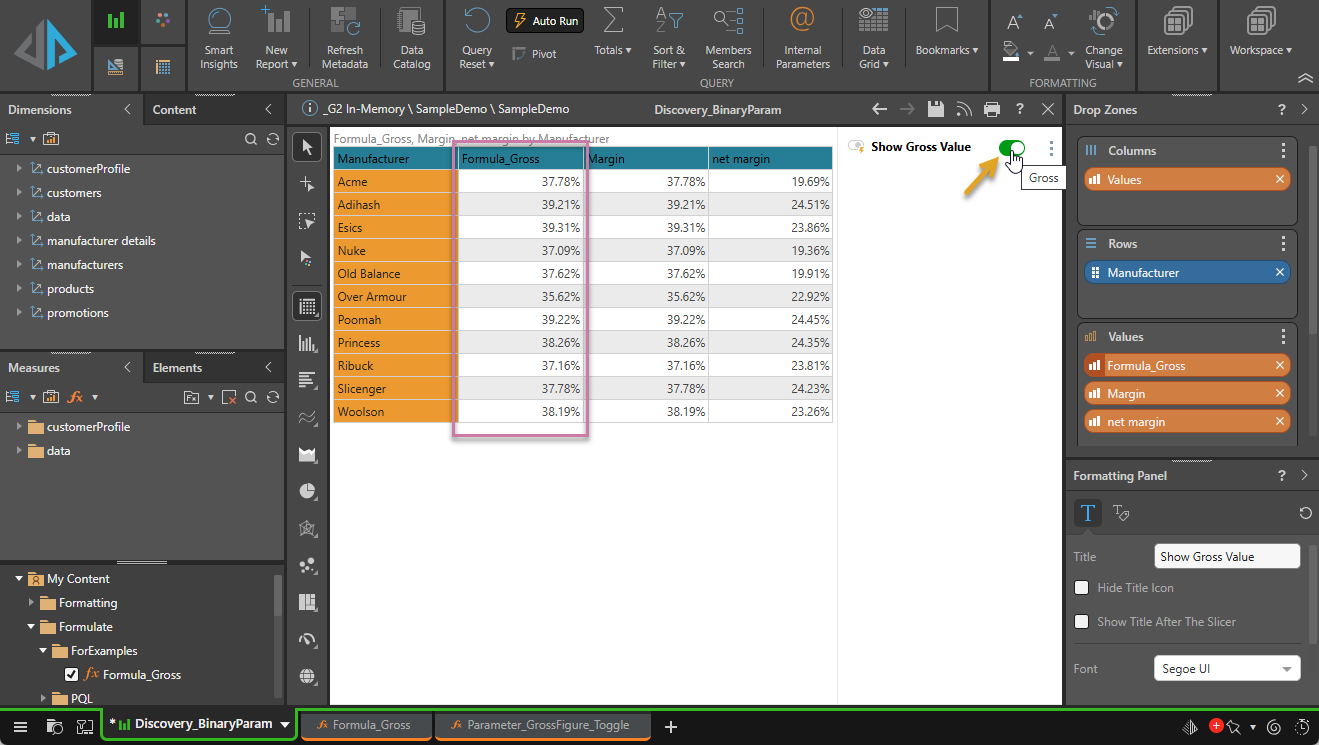Collapse ribbon with double chevron
This screenshot has height=745, width=1319.
[x=1305, y=77]
